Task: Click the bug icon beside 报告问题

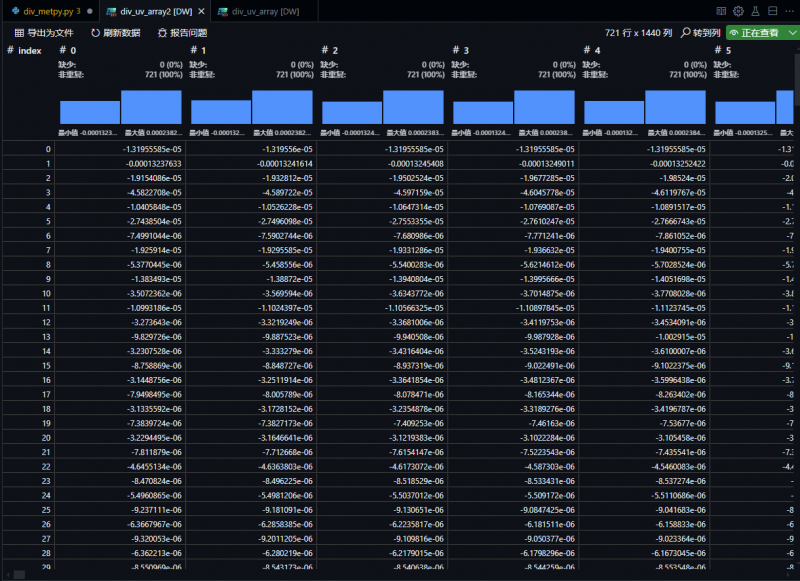Action: click(162, 33)
